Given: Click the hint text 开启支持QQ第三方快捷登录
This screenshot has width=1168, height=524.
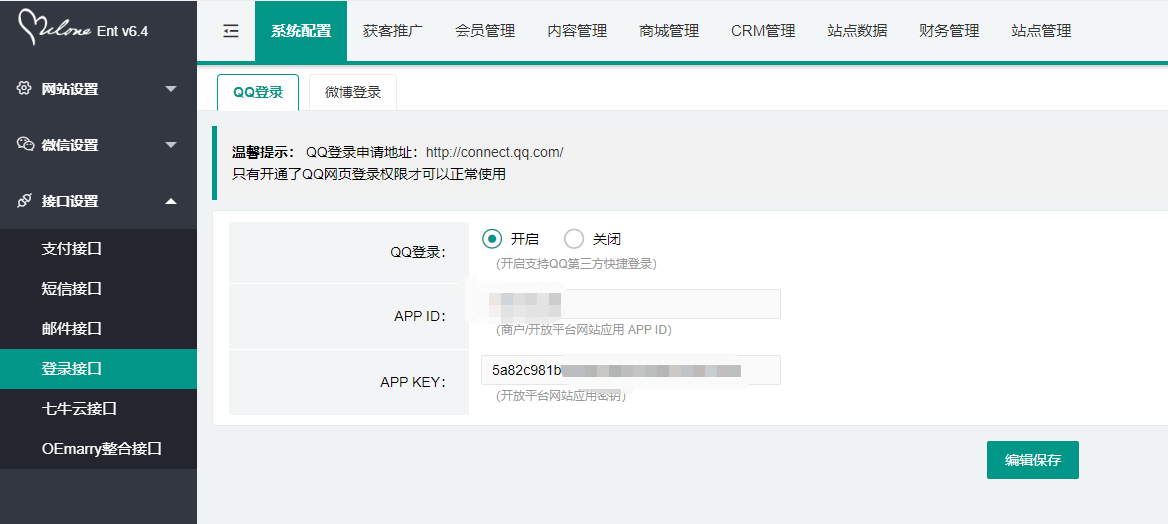Looking at the screenshot, I should [576, 264].
